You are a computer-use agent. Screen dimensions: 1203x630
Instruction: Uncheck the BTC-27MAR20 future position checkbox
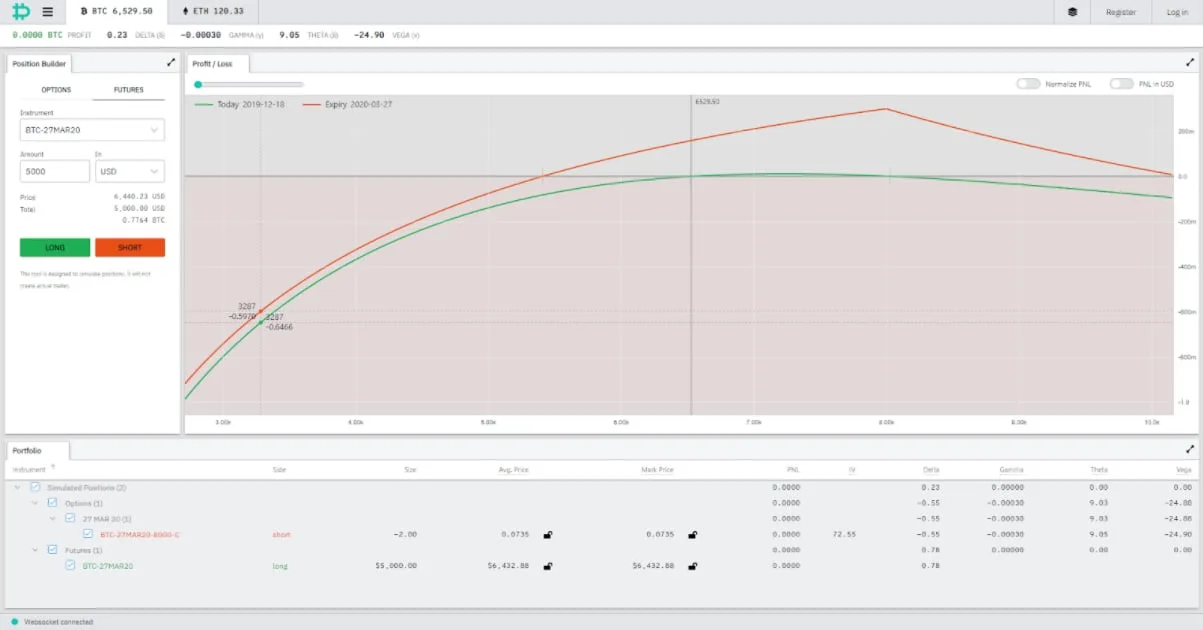tap(70, 566)
